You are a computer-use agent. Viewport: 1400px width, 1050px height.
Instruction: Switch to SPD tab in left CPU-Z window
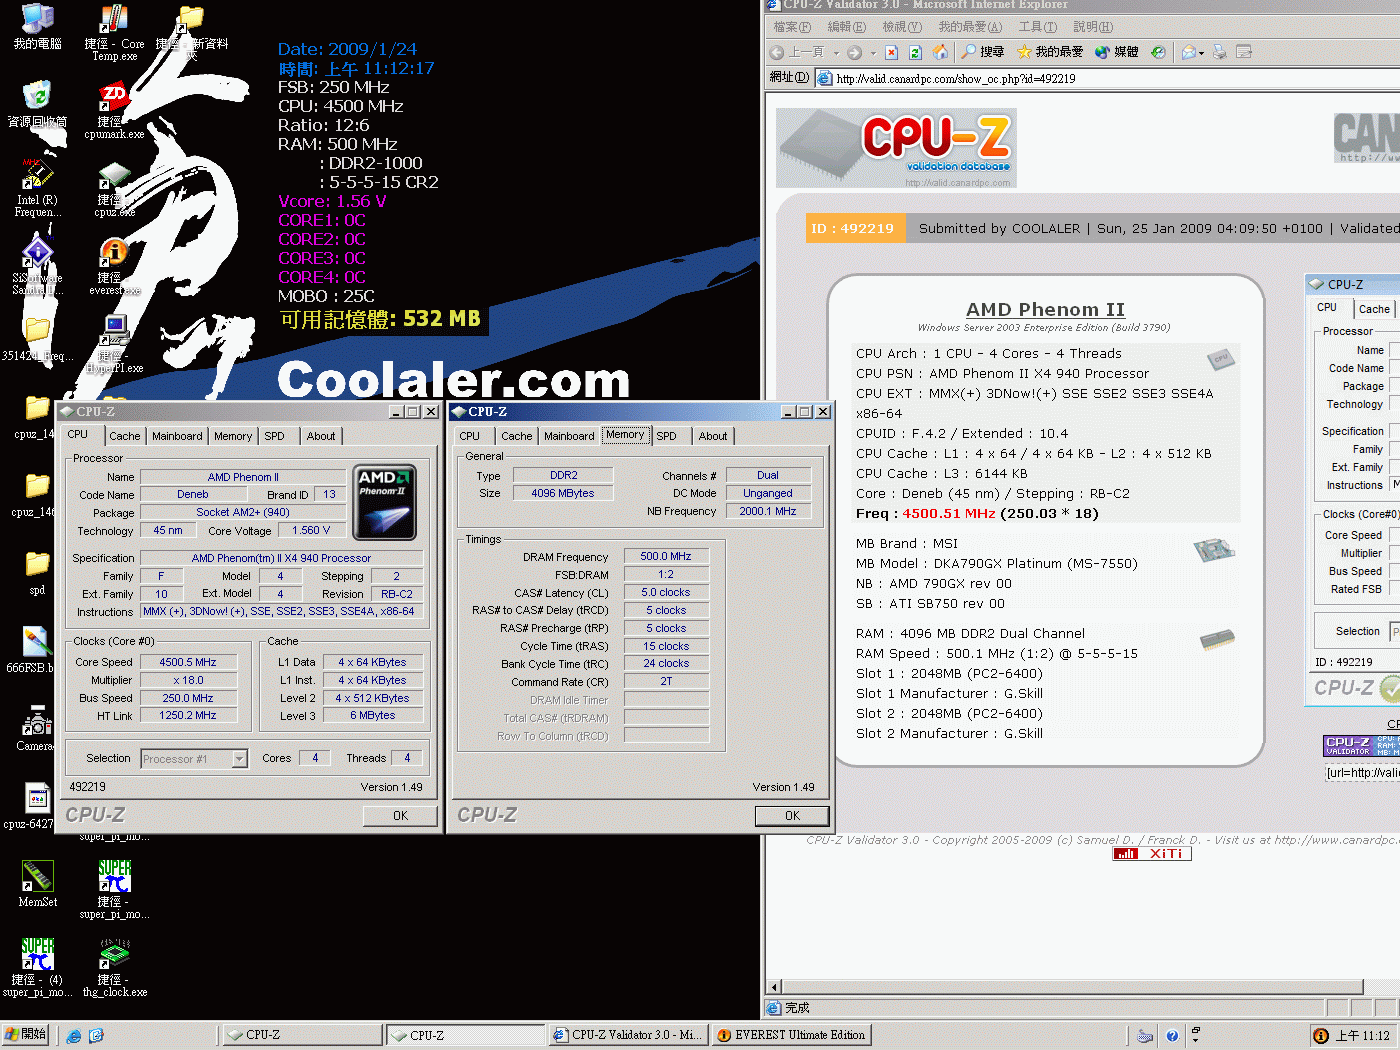pos(274,436)
